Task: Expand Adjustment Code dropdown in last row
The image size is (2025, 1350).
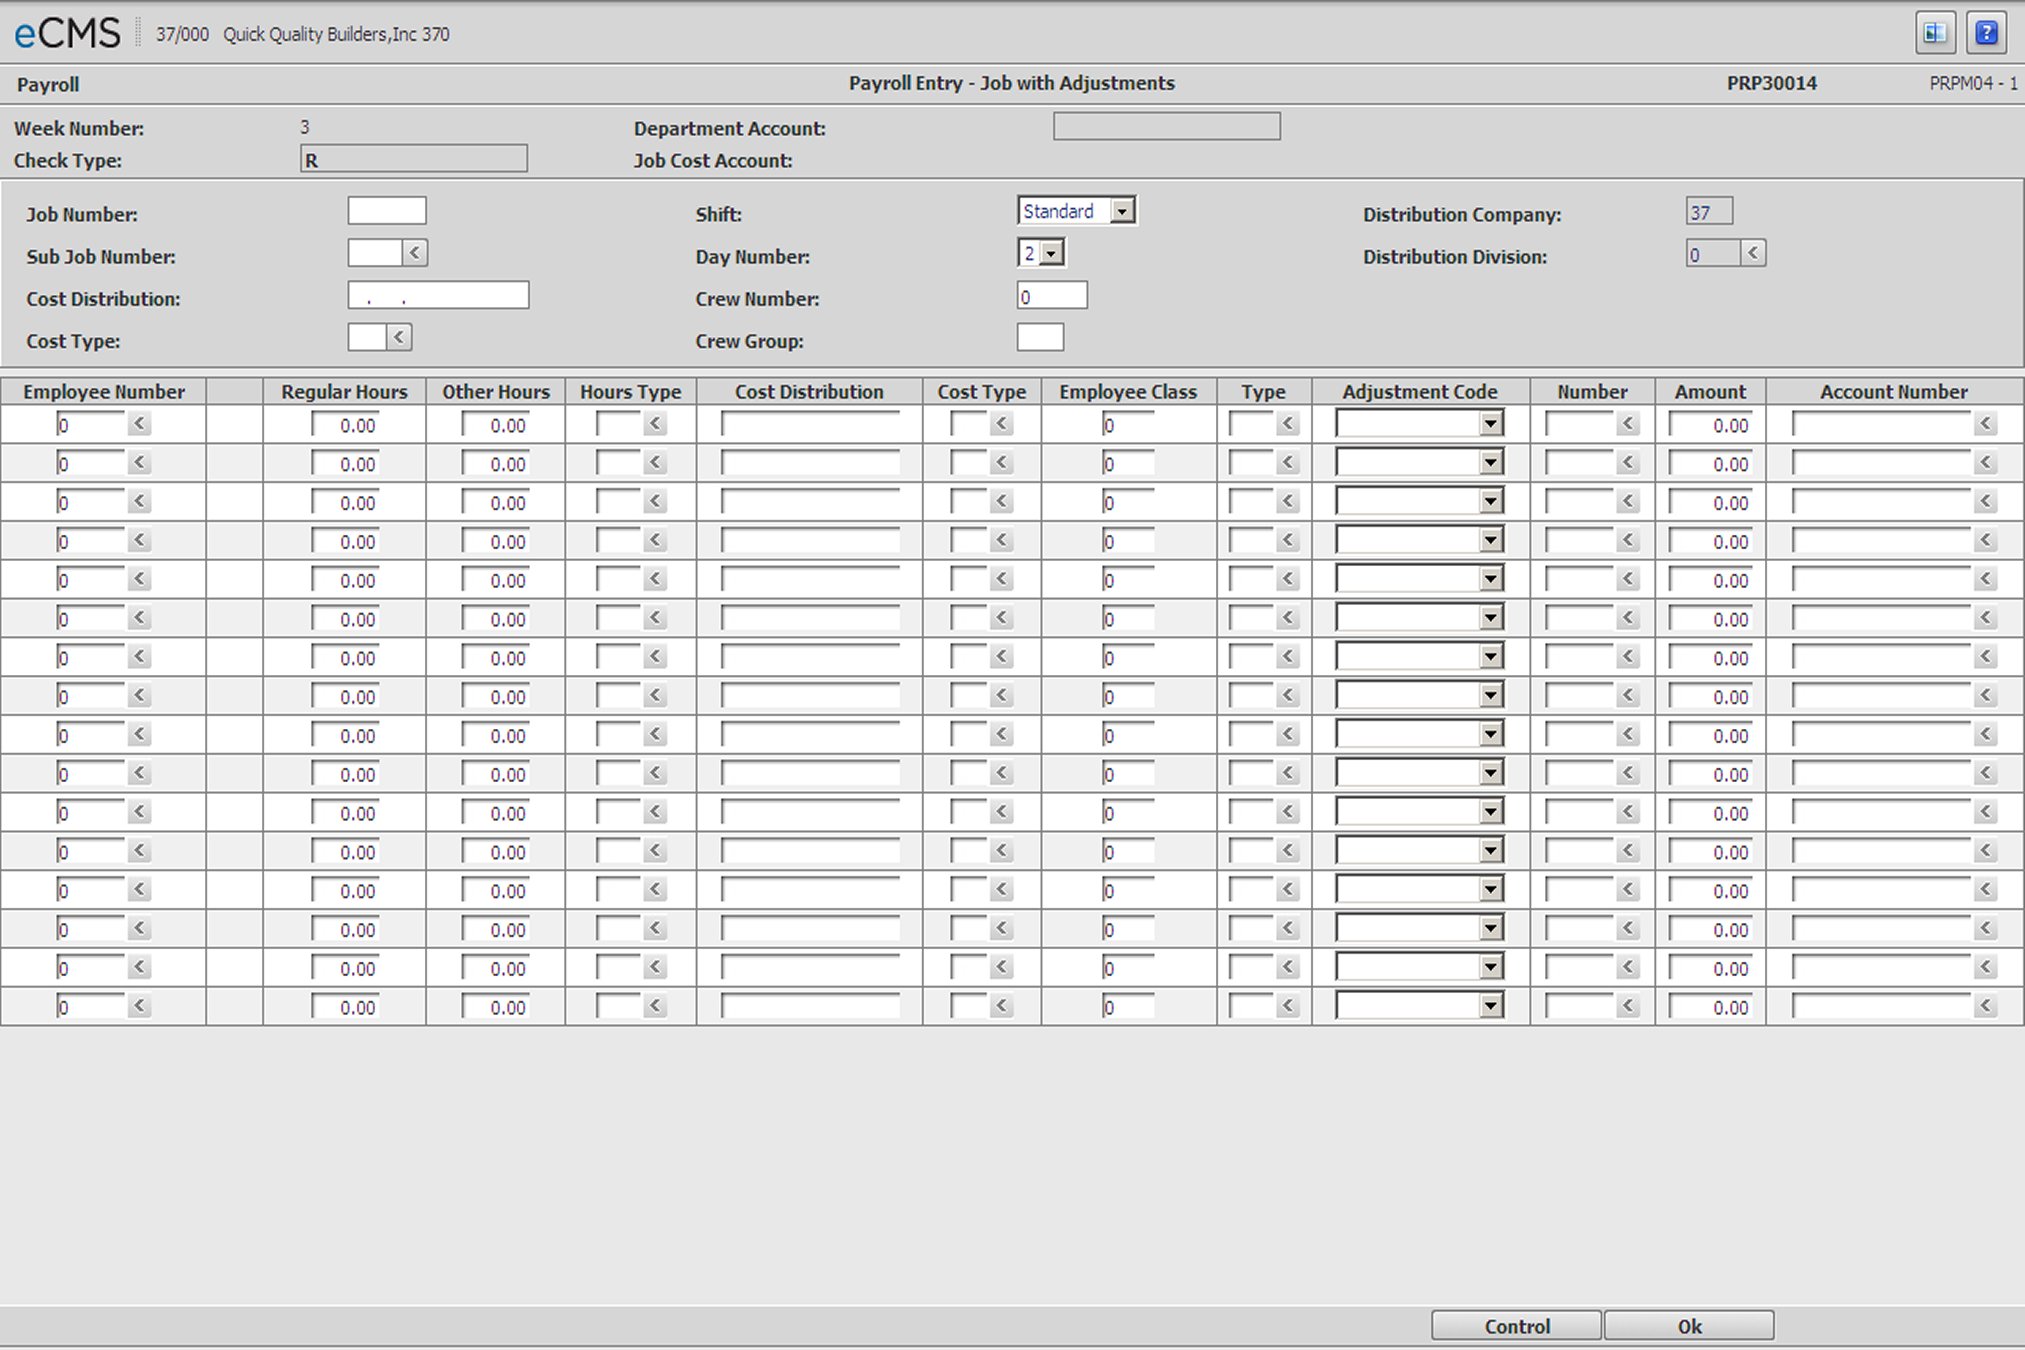Action: tap(1490, 1007)
